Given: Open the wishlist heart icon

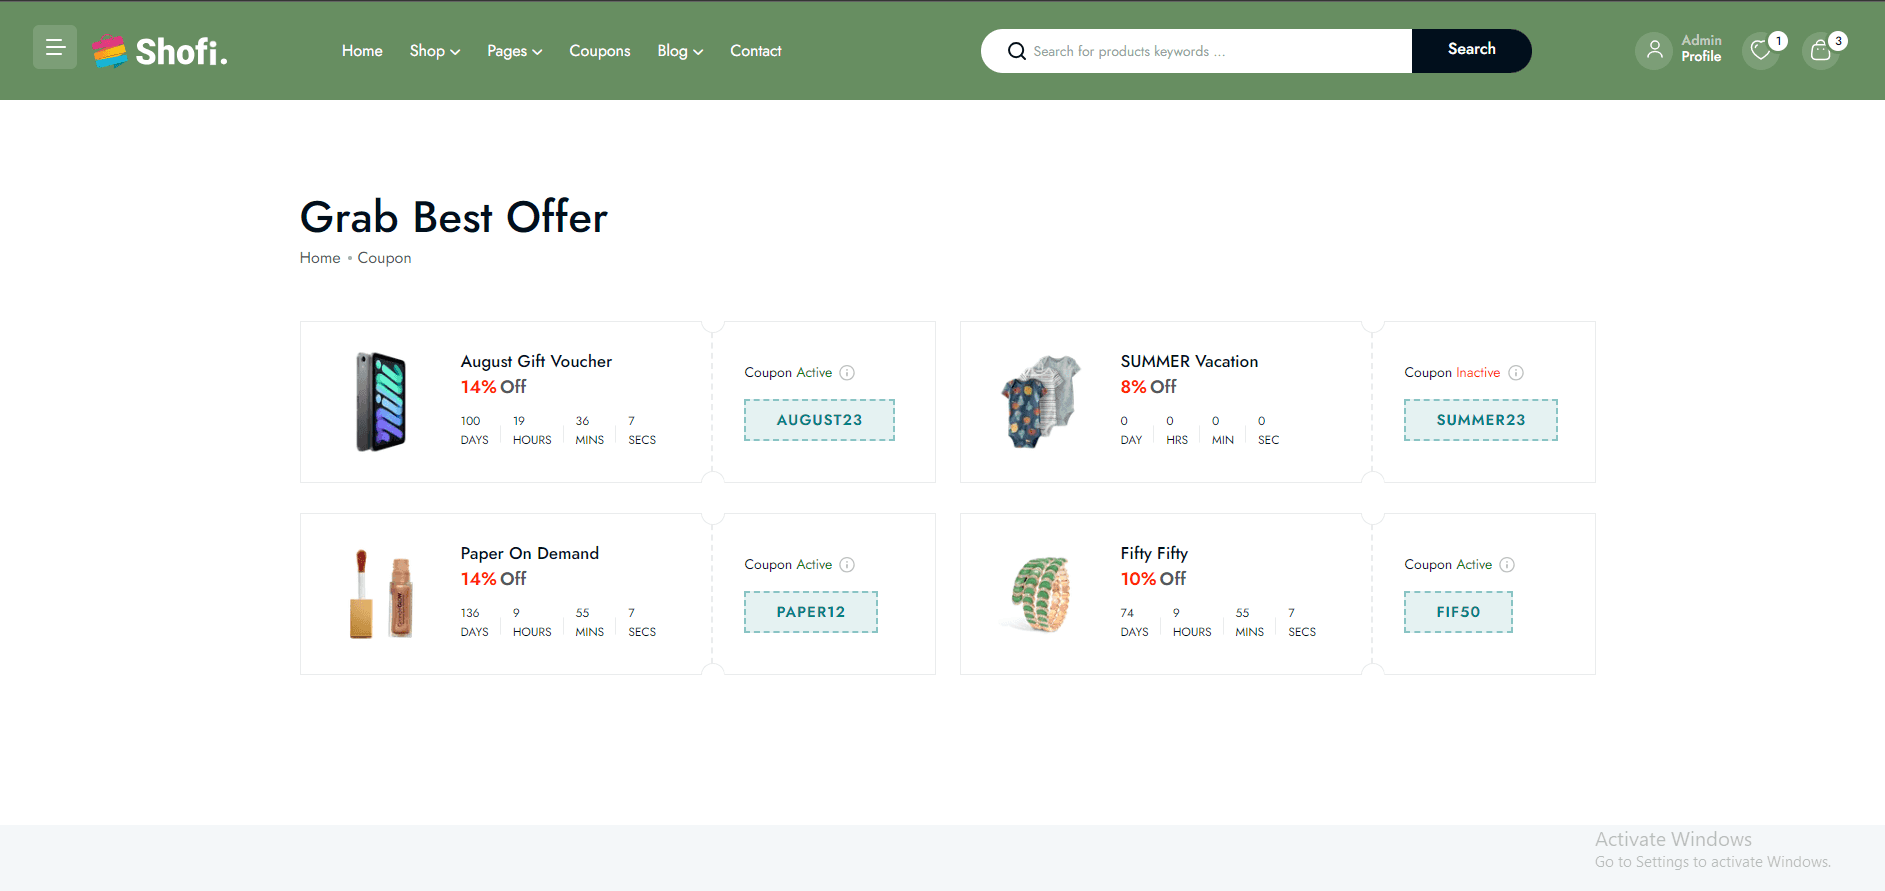Looking at the screenshot, I should coord(1760,51).
